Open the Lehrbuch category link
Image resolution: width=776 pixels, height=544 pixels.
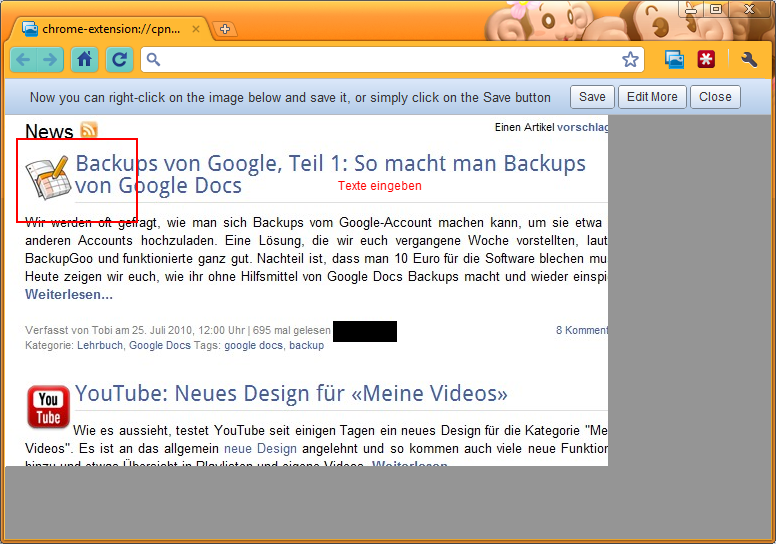pos(100,346)
